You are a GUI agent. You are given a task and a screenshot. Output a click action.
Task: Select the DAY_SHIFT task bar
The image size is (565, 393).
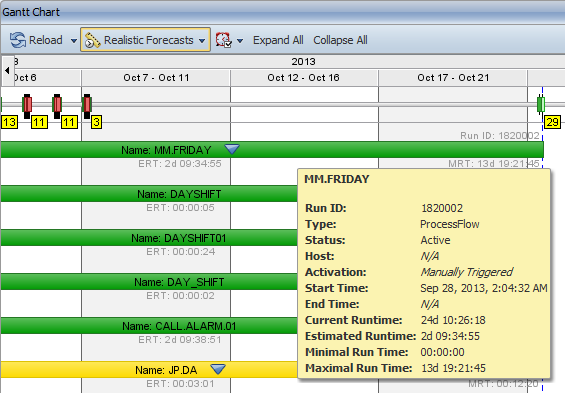click(149, 282)
